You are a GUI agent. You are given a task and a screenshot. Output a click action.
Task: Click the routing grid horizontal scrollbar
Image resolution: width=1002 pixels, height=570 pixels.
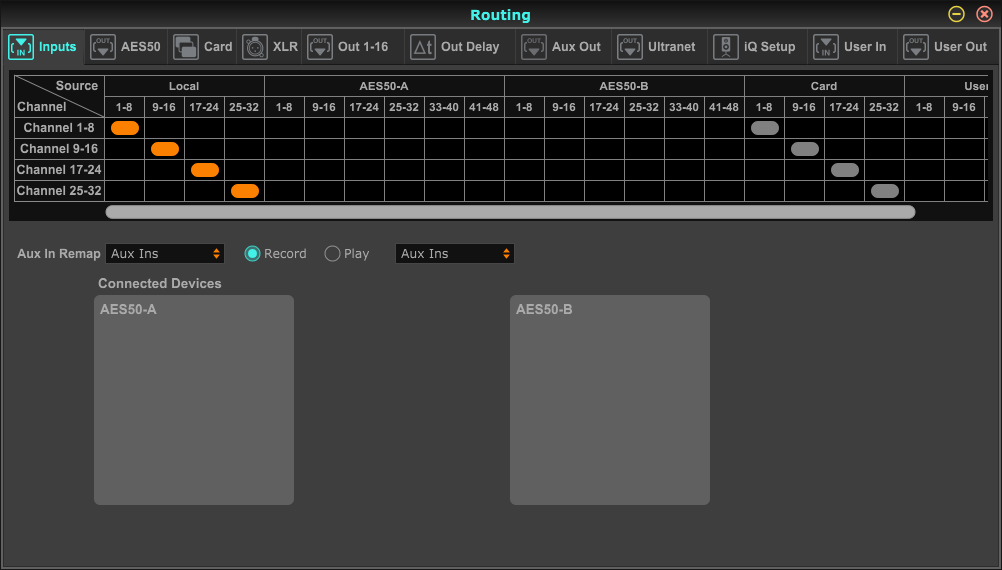[510, 212]
